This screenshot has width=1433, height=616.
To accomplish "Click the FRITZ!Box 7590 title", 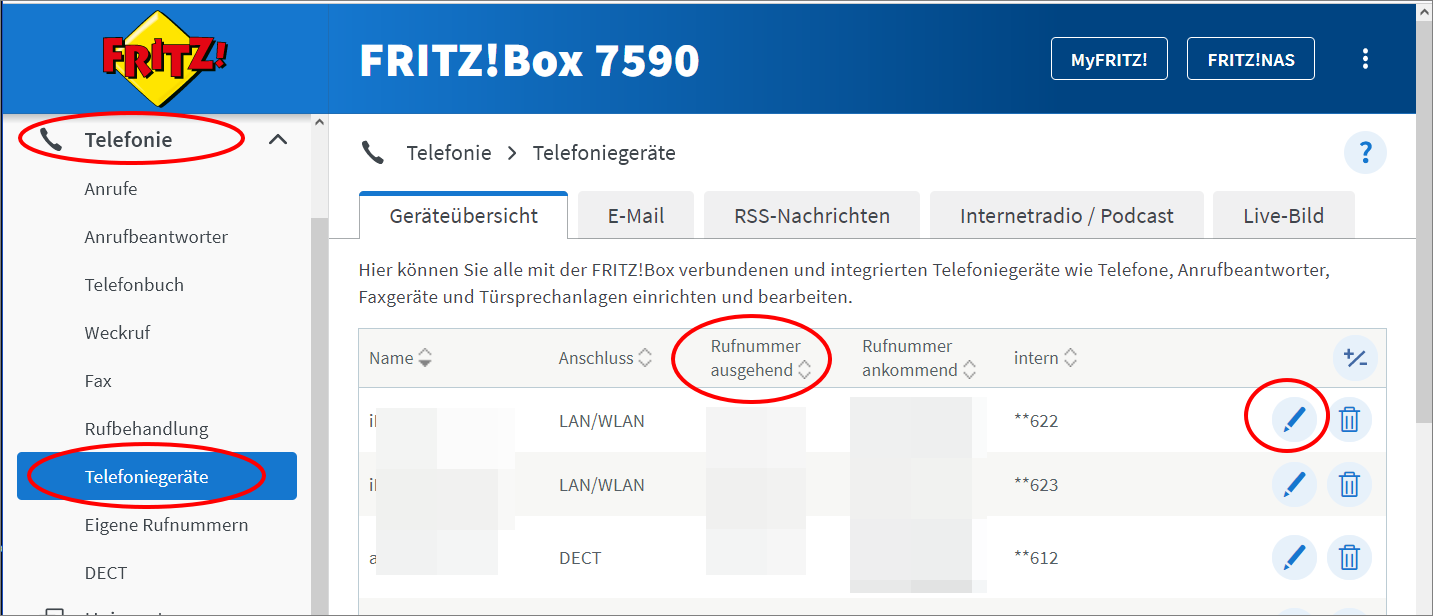I will click(x=529, y=60).
